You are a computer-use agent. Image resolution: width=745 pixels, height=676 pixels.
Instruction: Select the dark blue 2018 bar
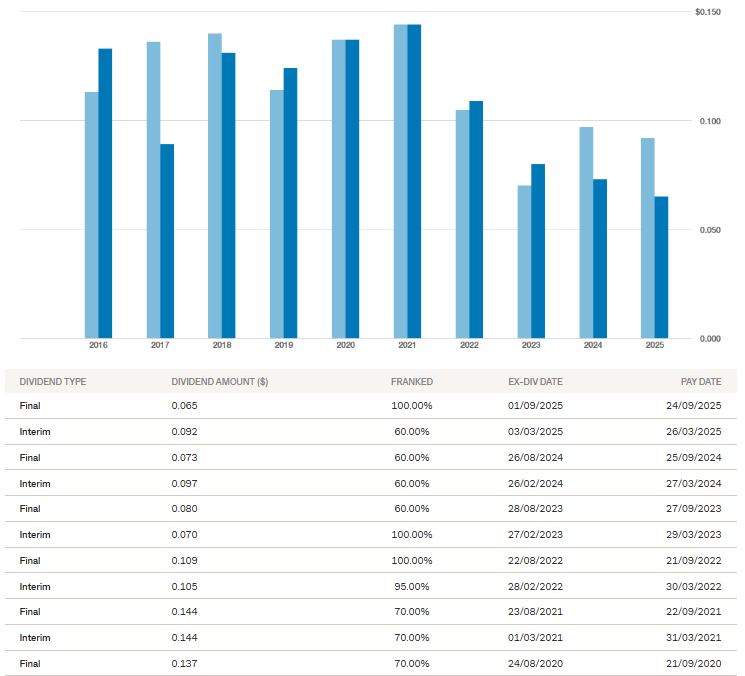(229, 194)
